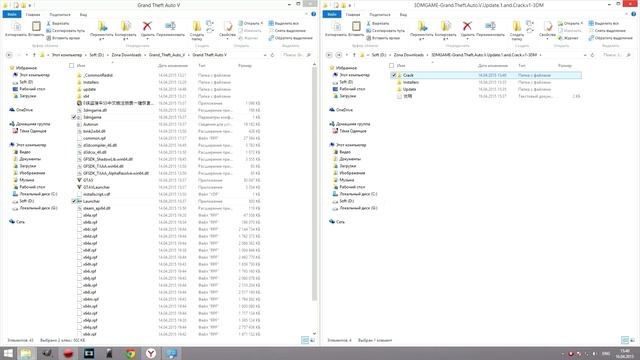640x360 pixels.
Task: Open View tab in right window
Action: (403, 15)
